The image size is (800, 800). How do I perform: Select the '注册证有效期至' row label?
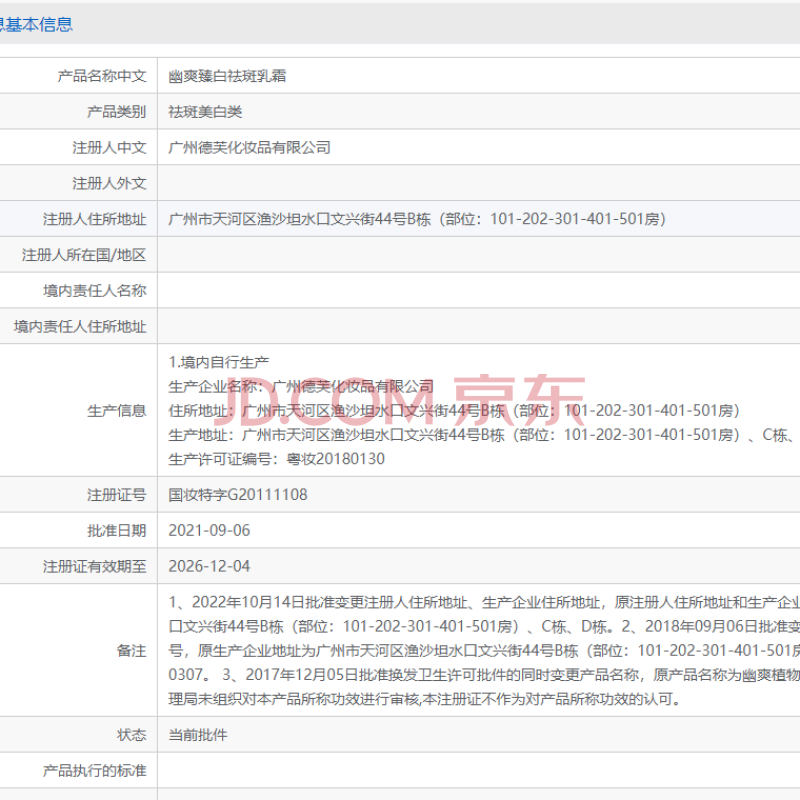point(95,566)
